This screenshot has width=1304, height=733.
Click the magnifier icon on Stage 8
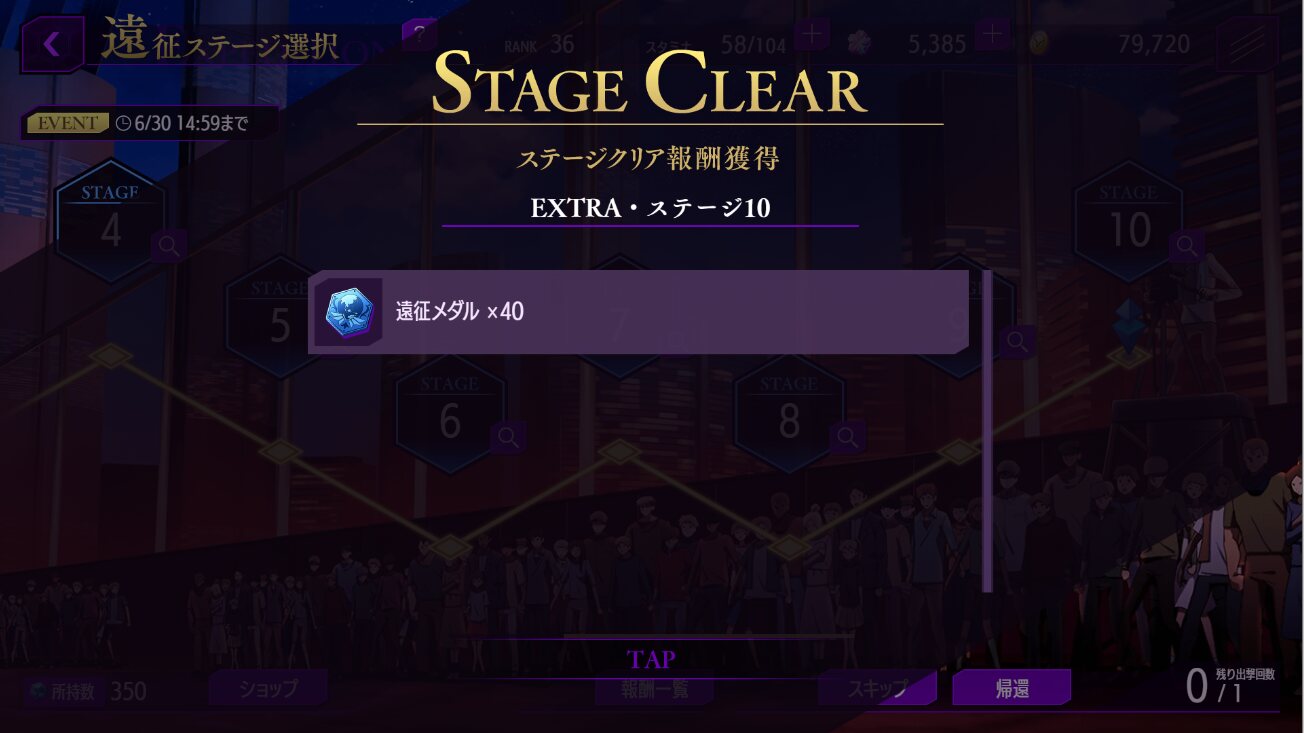[x=848, y=436]
